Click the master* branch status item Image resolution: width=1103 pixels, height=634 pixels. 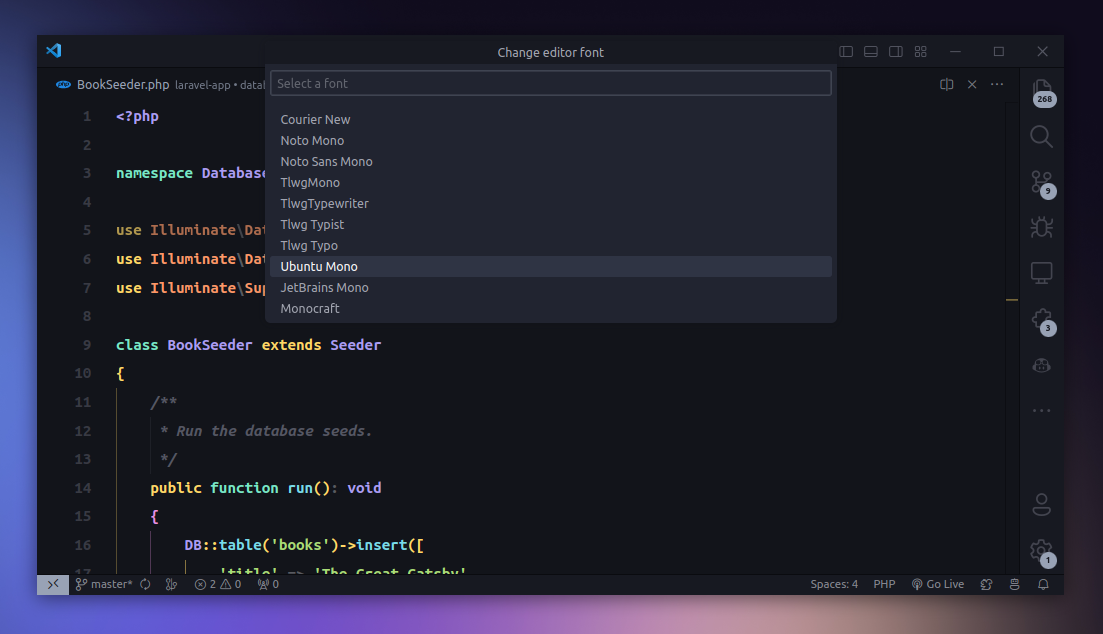click(x=104, y=584)
